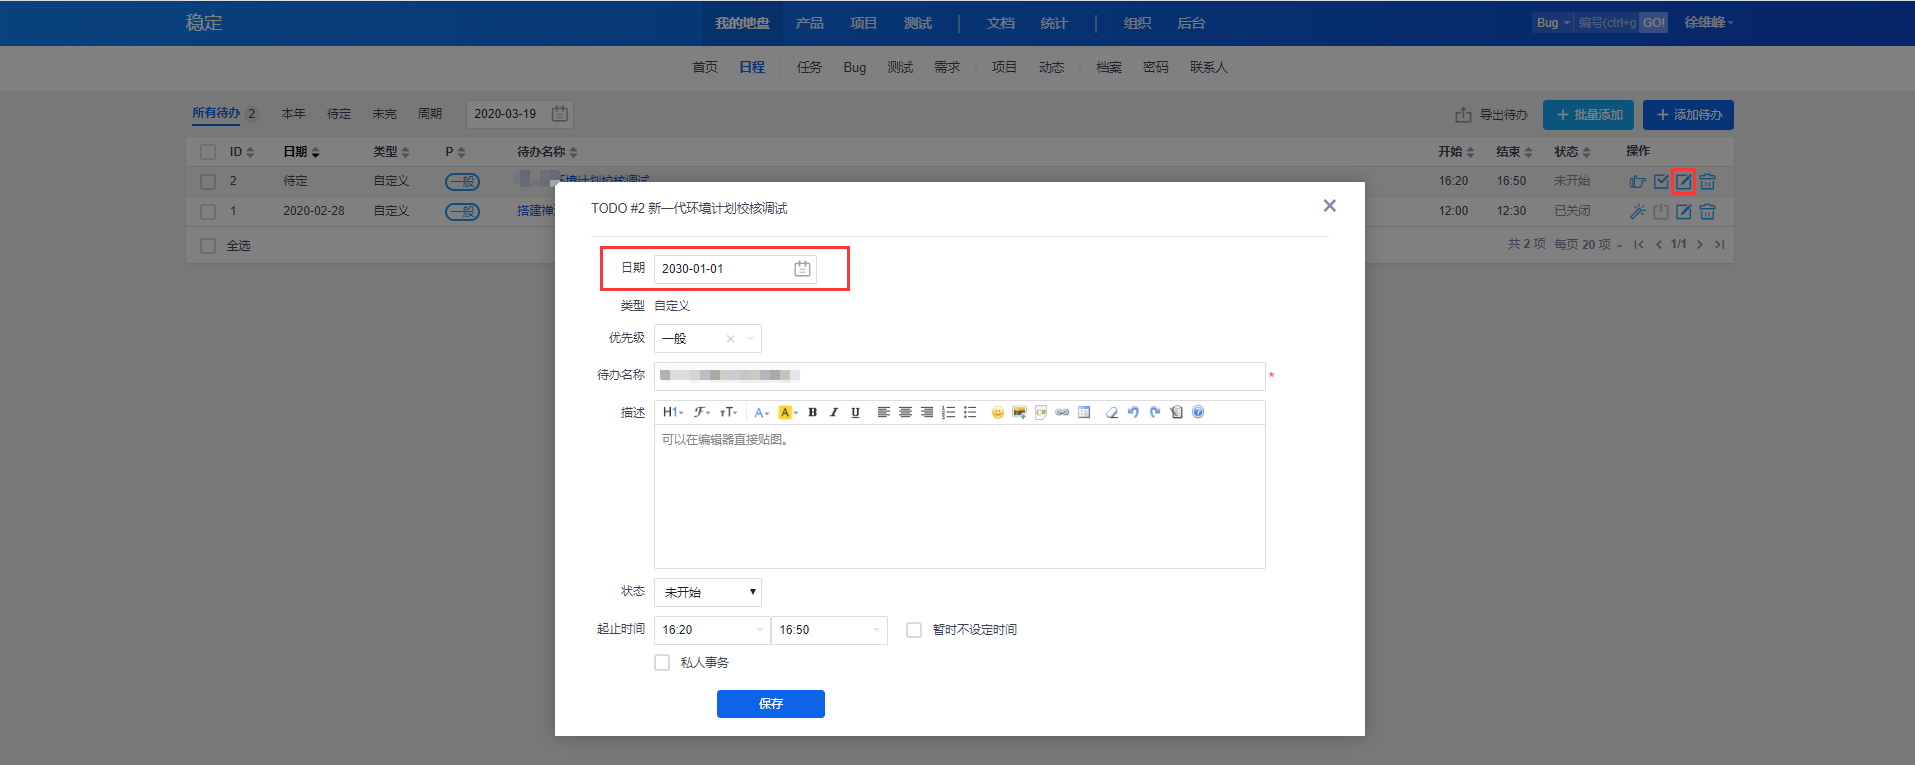Screen dimensions: 1915x765
Task: Click the 添加待办 button
Action: 1688,115
